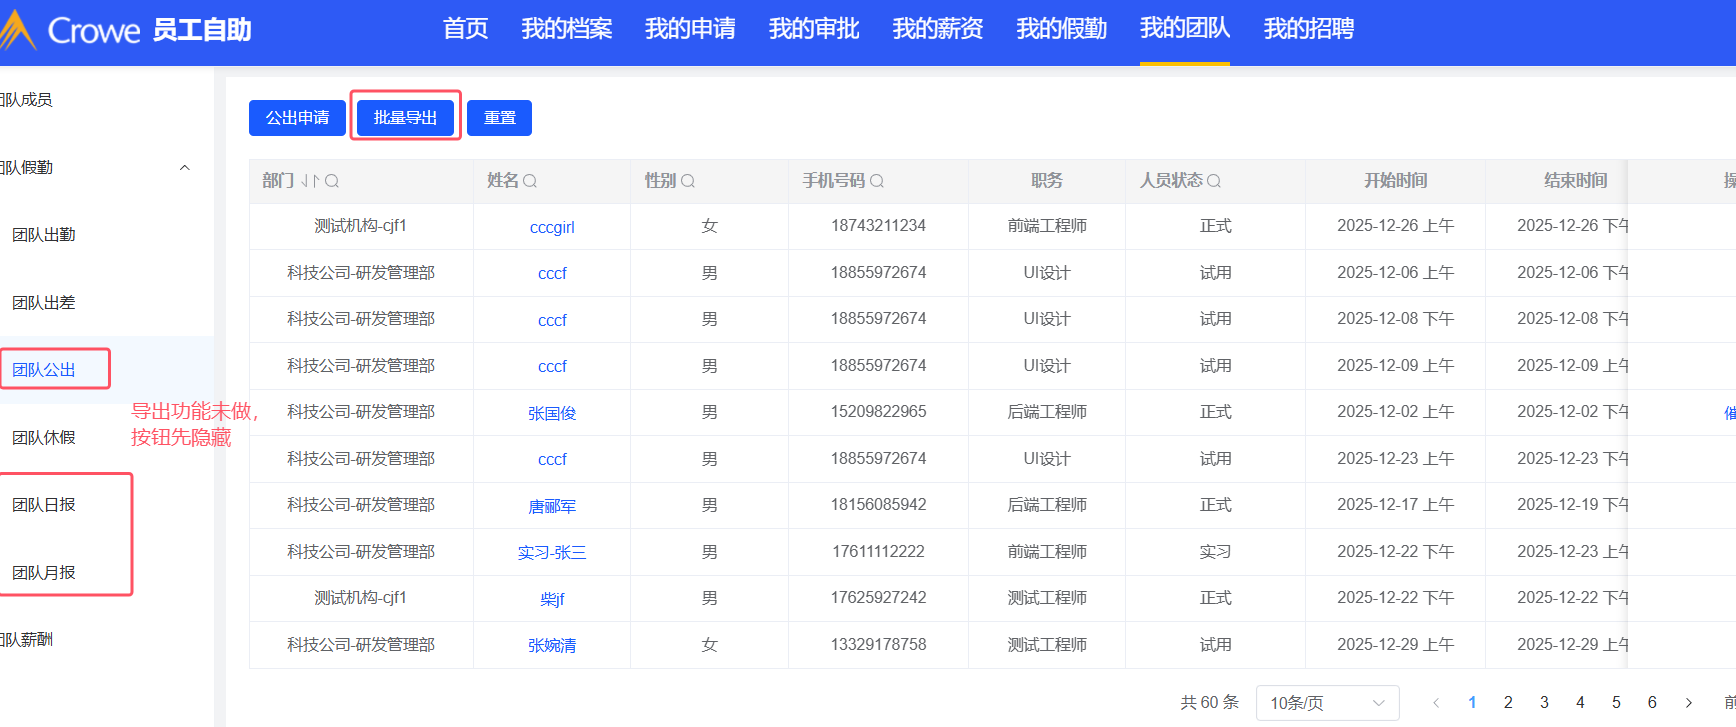Open the 10条/页 page size dropdown
This screenshot has height=727, width=1736.
coord(1327,703)
